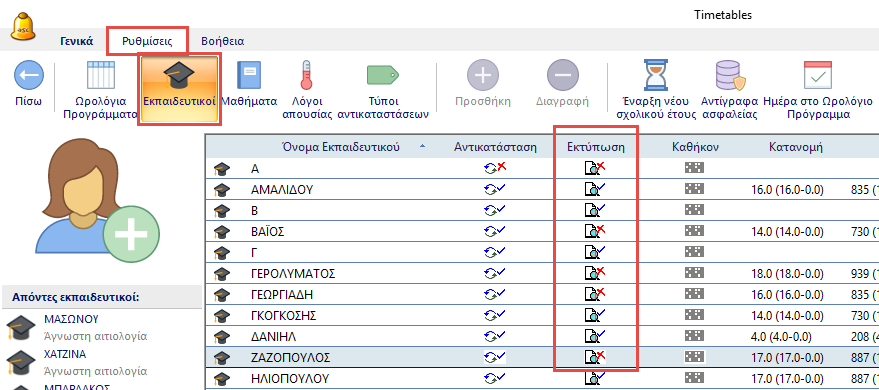Screen dimensions: 879x390
Task: Click the Εκτύπωση column header
Action: tap(595, 147)
